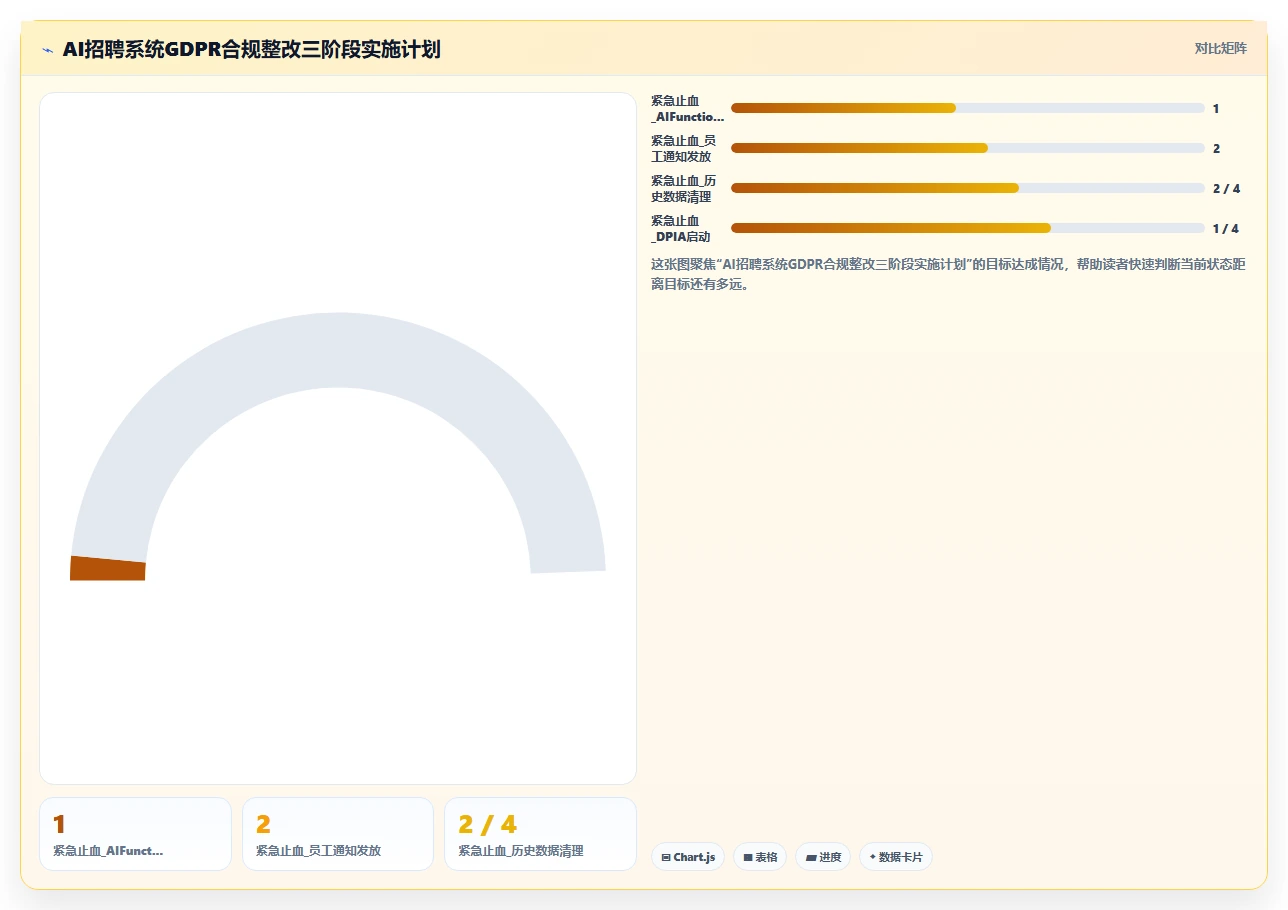Click label 紧急止血_DPIA启动 in progress list

click(x=681, y=229)
